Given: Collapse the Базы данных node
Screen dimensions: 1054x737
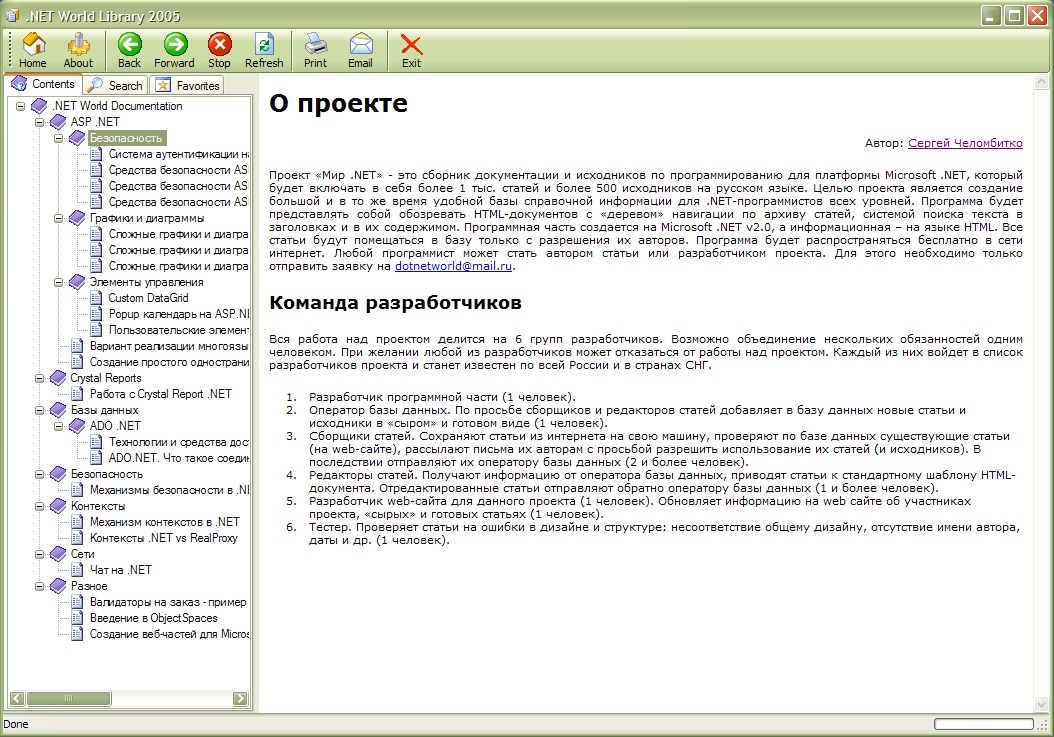Looking at the screenshot, I should 40,410.
